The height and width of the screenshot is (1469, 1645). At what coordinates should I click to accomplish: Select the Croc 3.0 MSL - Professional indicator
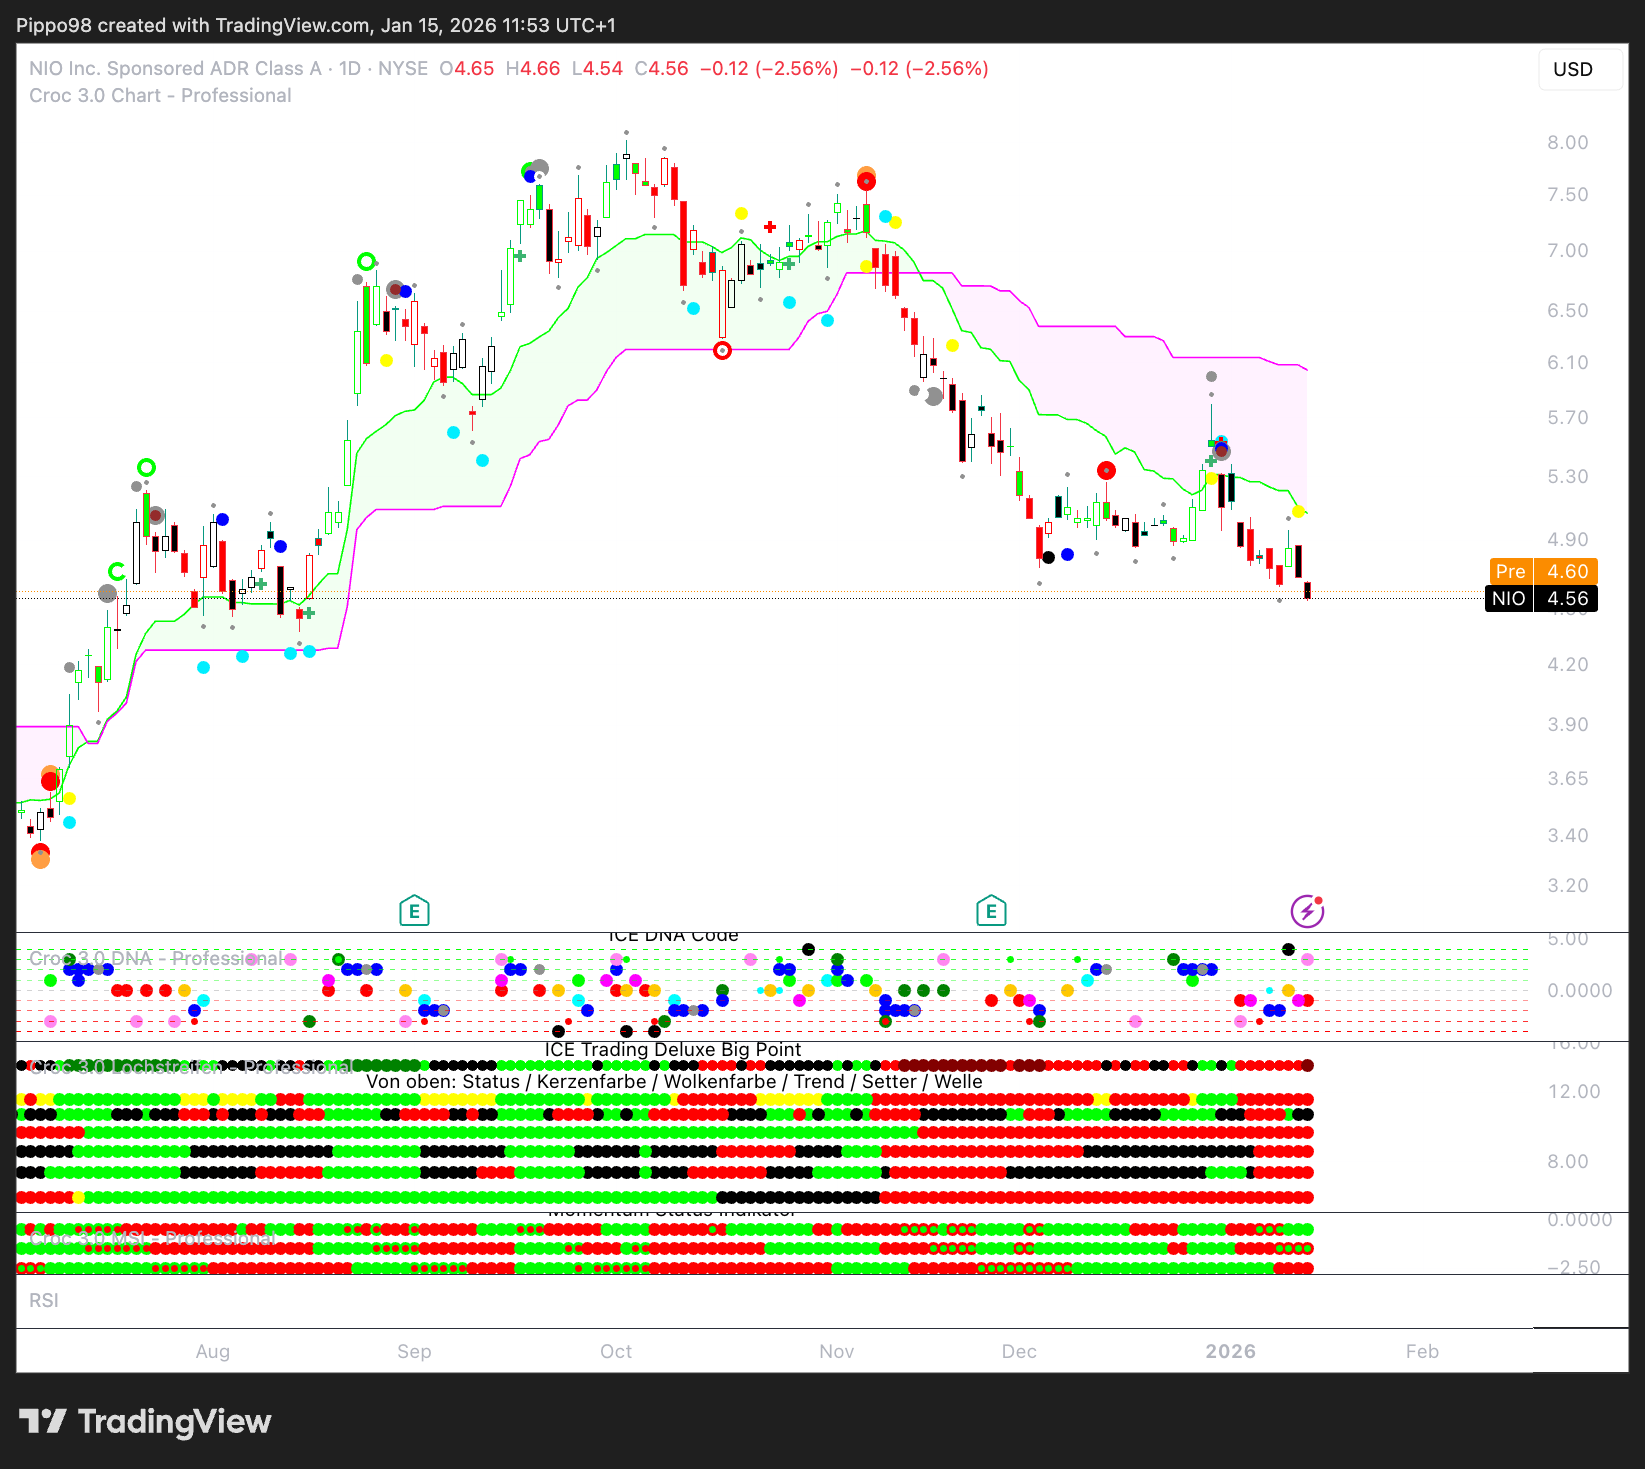click(x=152, y=1239)
